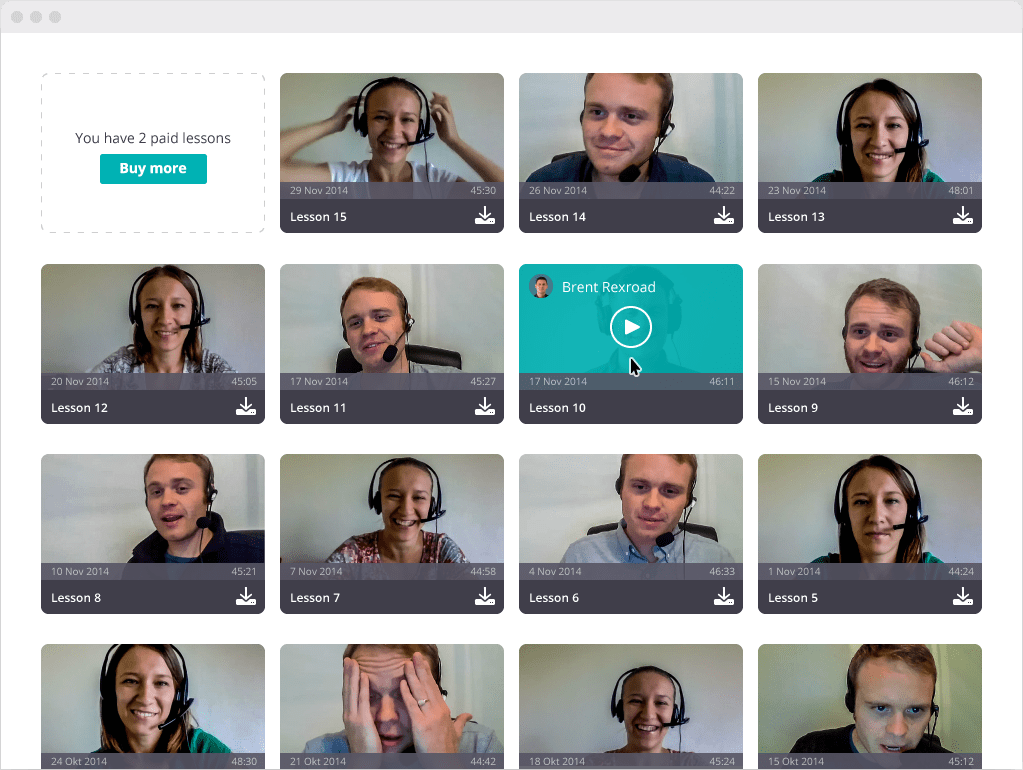Click the 1 Nov 2014 date label
Image resolution: width=1023 pixels, height=770 pixels.
(x=794, y=572)
